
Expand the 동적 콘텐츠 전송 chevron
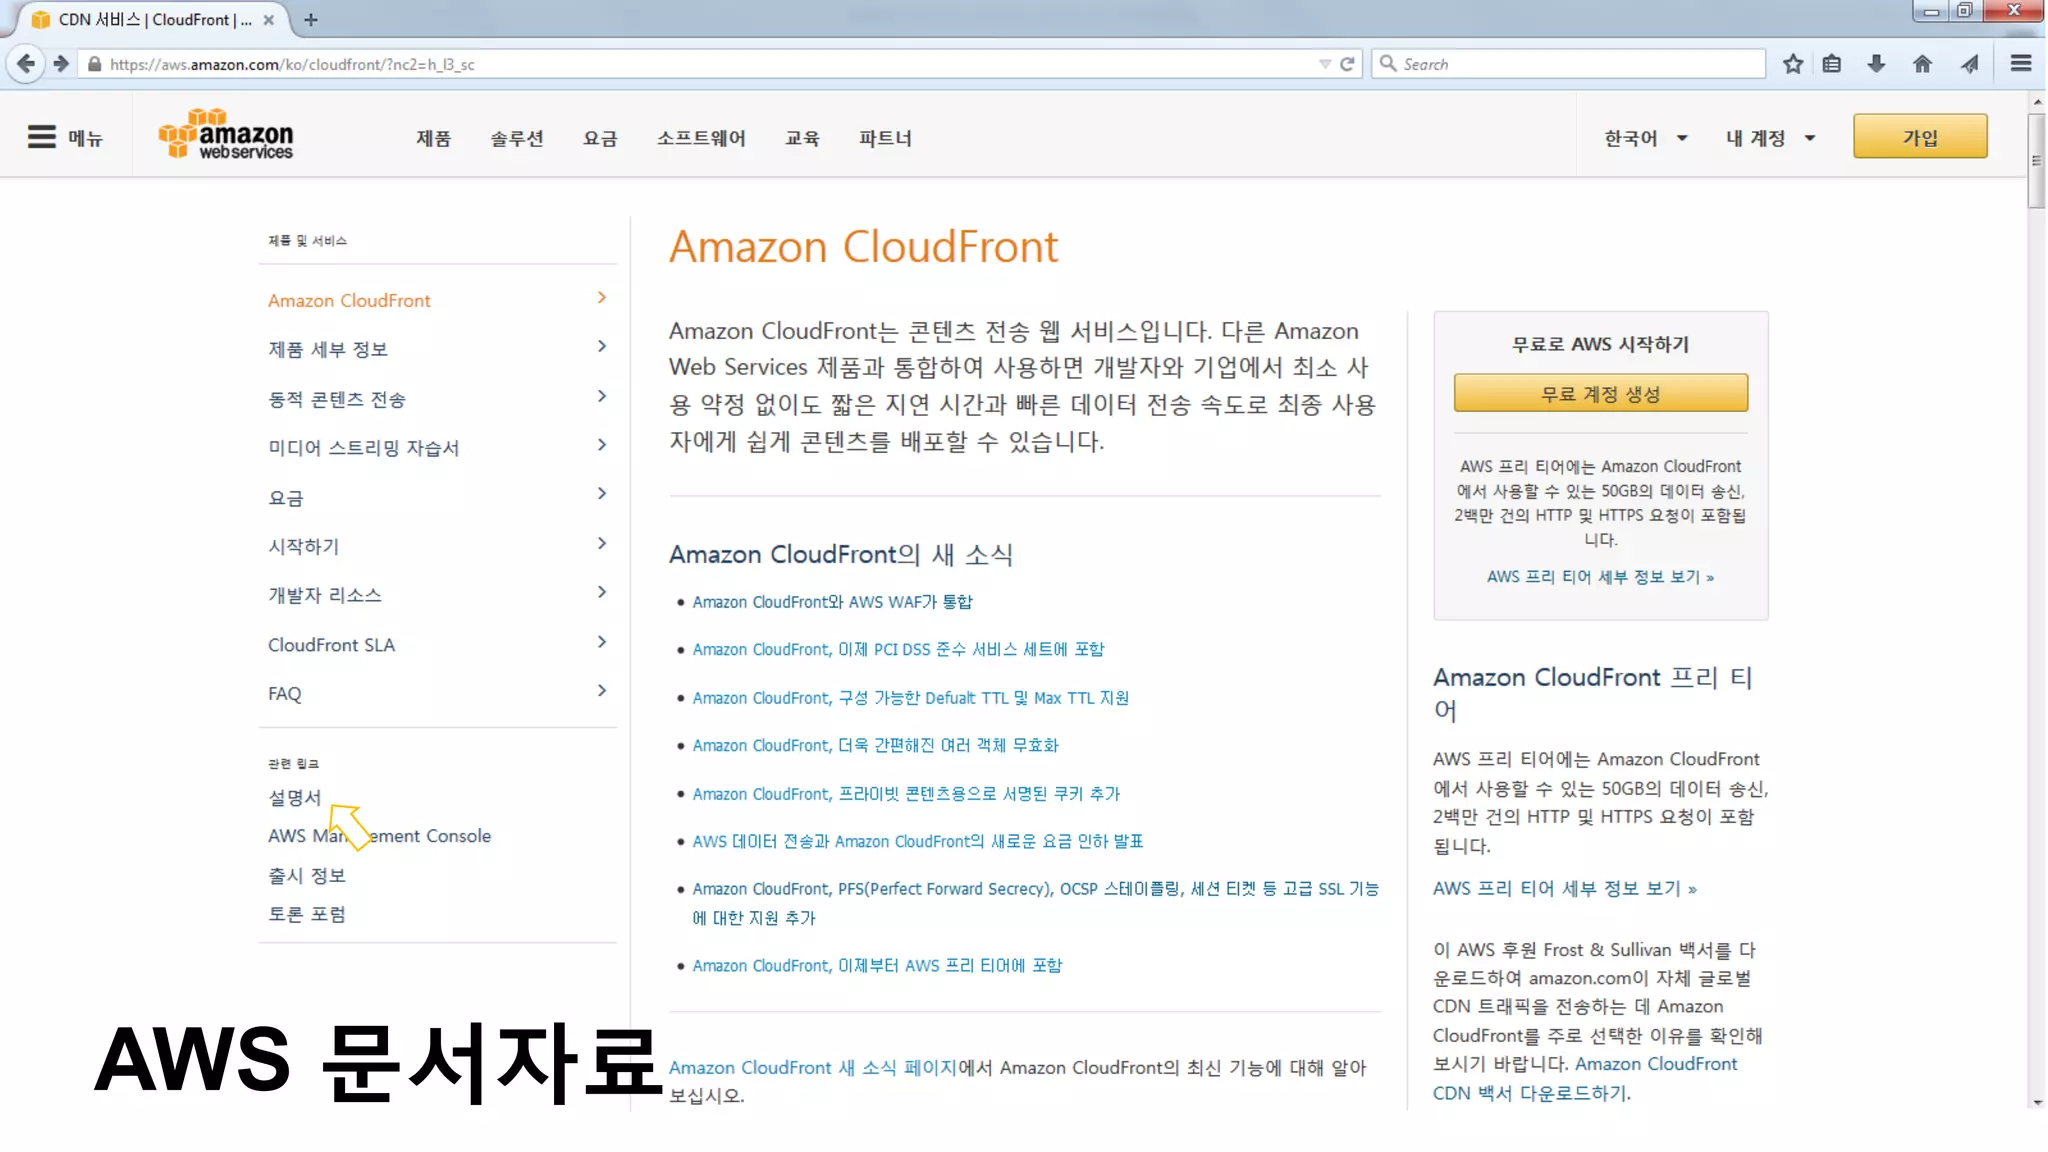pos(602,396)
